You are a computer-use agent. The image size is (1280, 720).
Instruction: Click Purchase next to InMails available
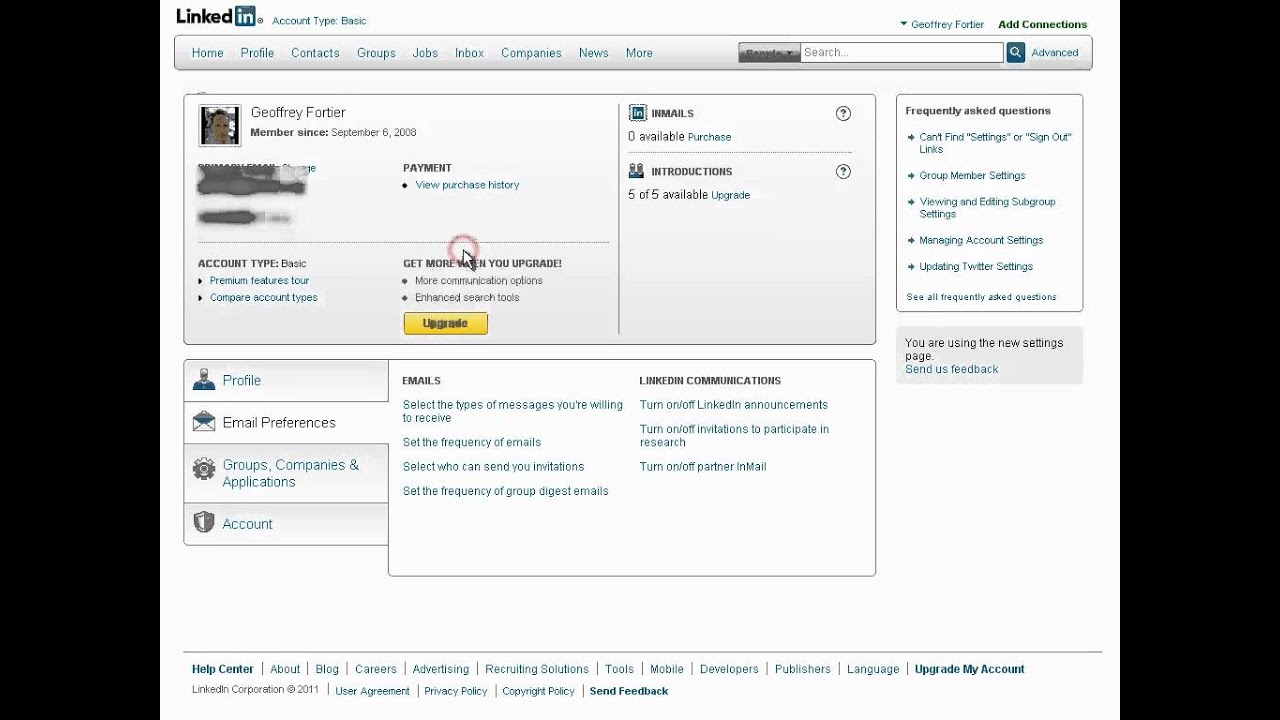[709, 137]
